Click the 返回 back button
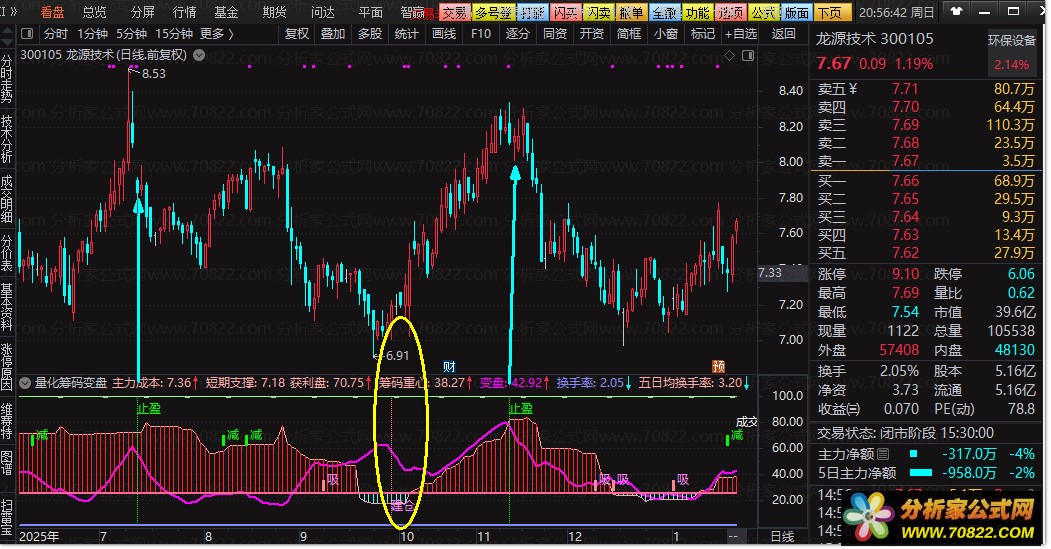This screenshot has width=1051, height=549. [x=784, y=33]
